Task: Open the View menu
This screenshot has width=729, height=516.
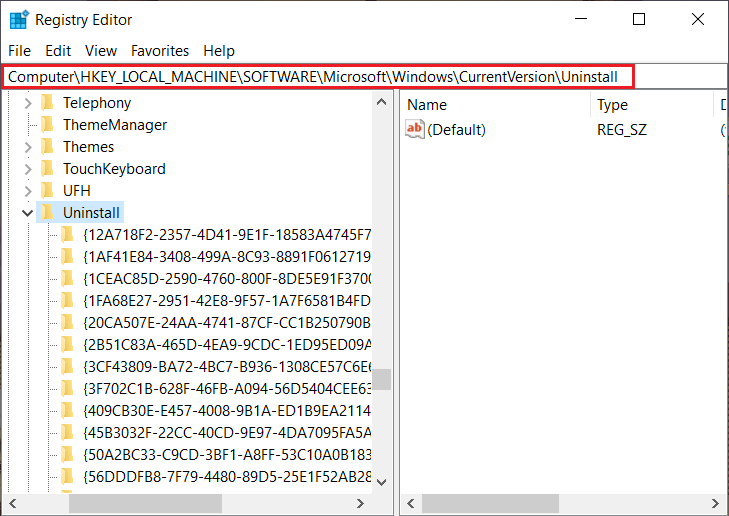Action: [x=101, y=51]
